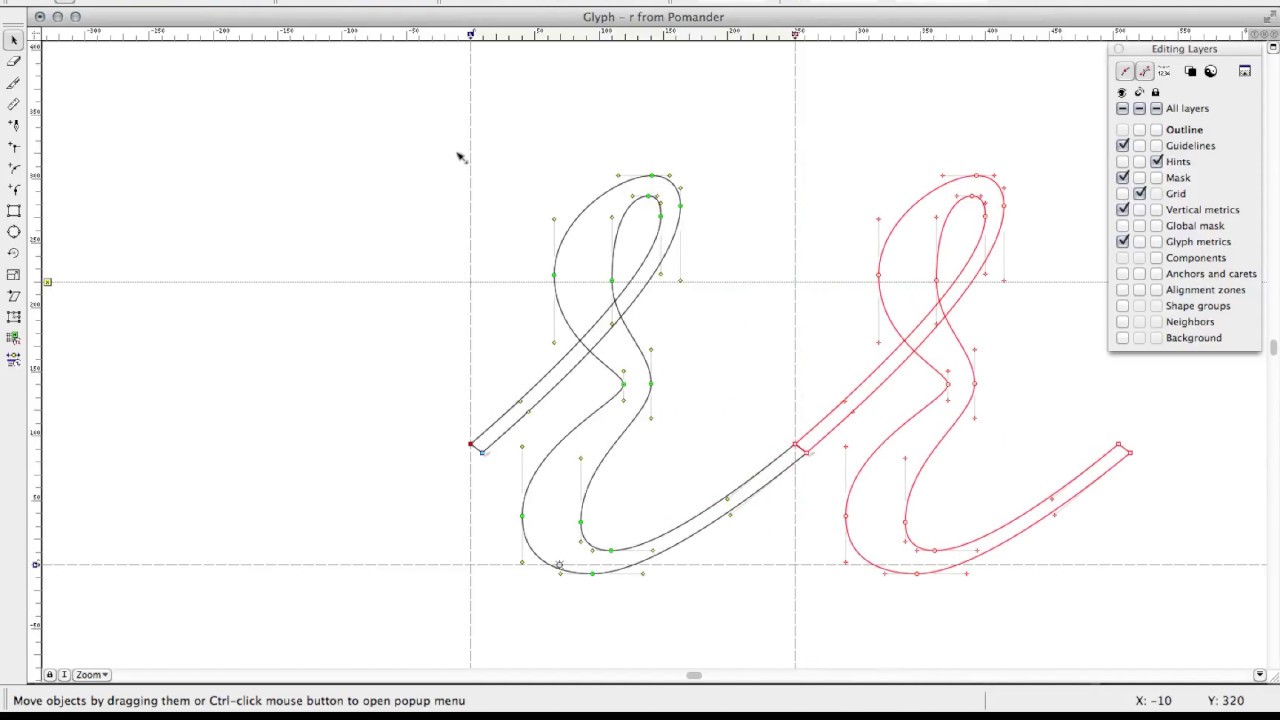Hide the Vertical metrics layer
The image size is (1280, 720).
tap(1122, 210)
